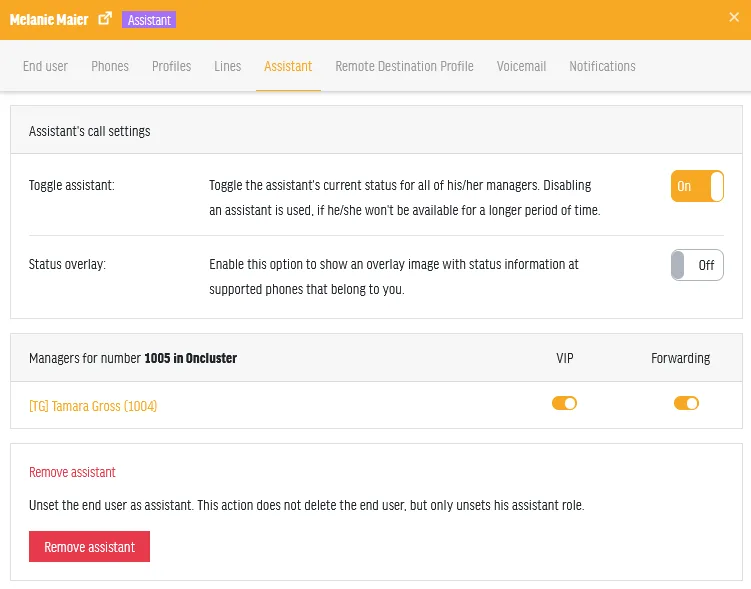Click the Remove assistant section heading
Screen dimensions: 751x589
72,472
